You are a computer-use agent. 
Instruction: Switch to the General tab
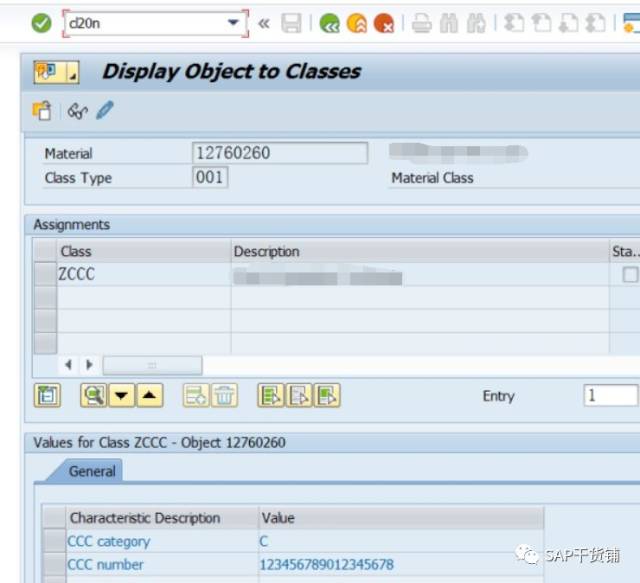92,471
